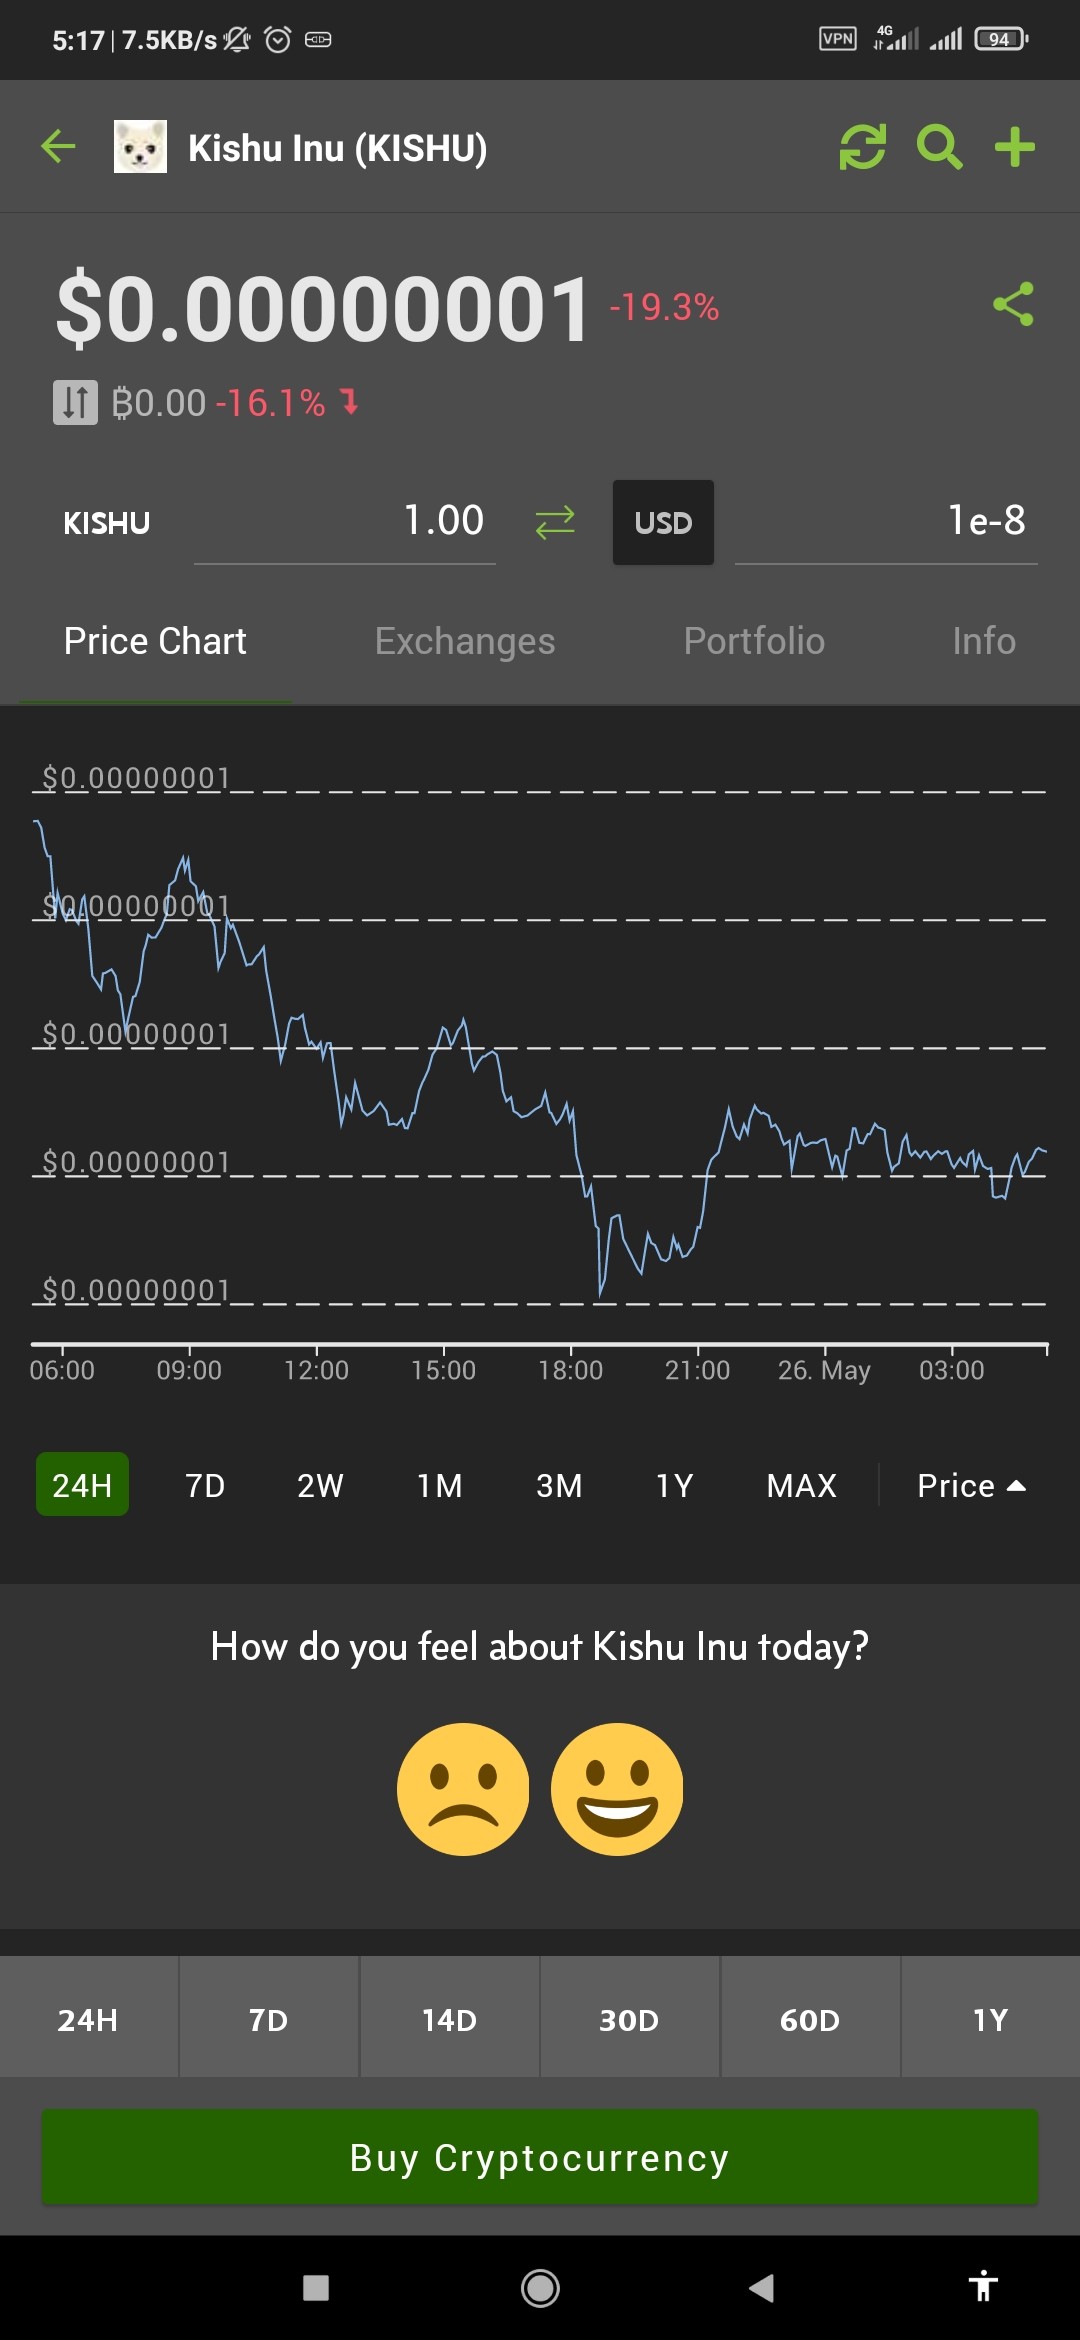Select the happy face sentiment emoji

(x=617, y=1789)
